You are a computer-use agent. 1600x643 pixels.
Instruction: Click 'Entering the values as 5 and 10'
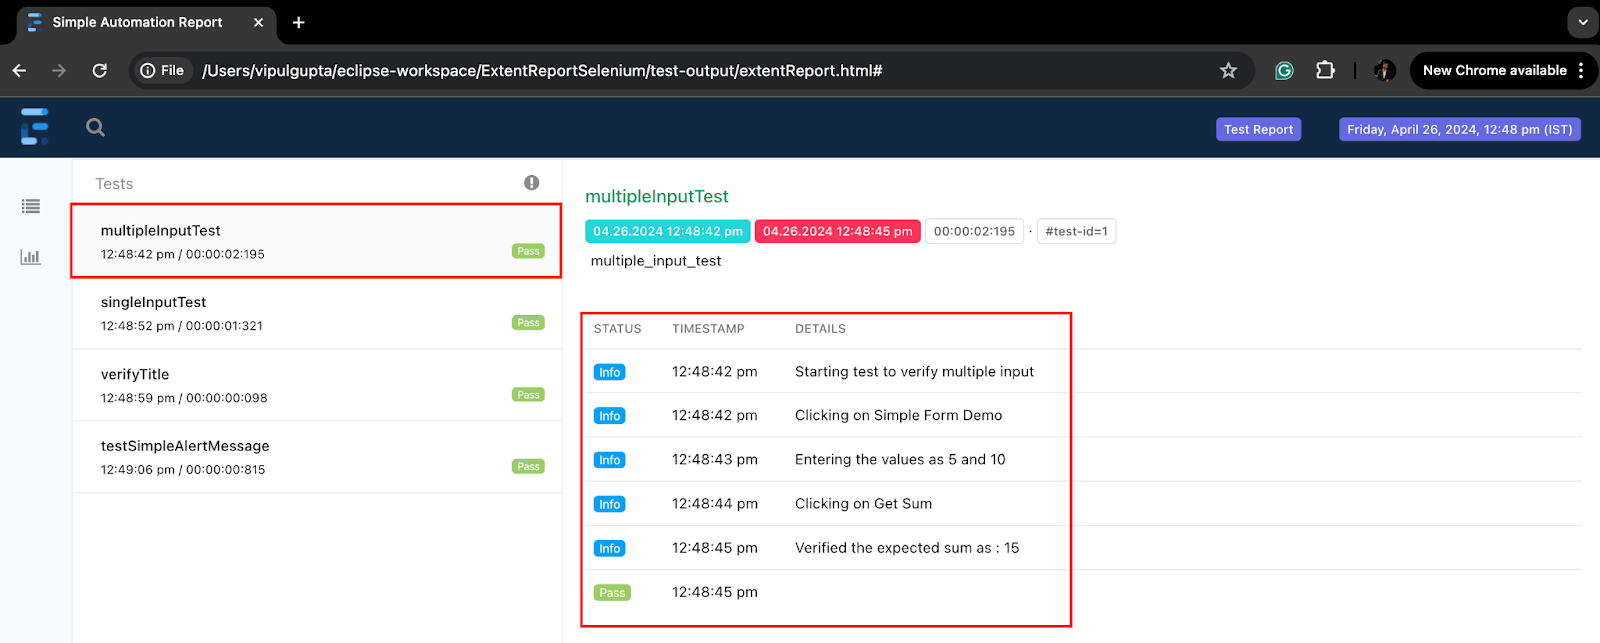[900, 460]
